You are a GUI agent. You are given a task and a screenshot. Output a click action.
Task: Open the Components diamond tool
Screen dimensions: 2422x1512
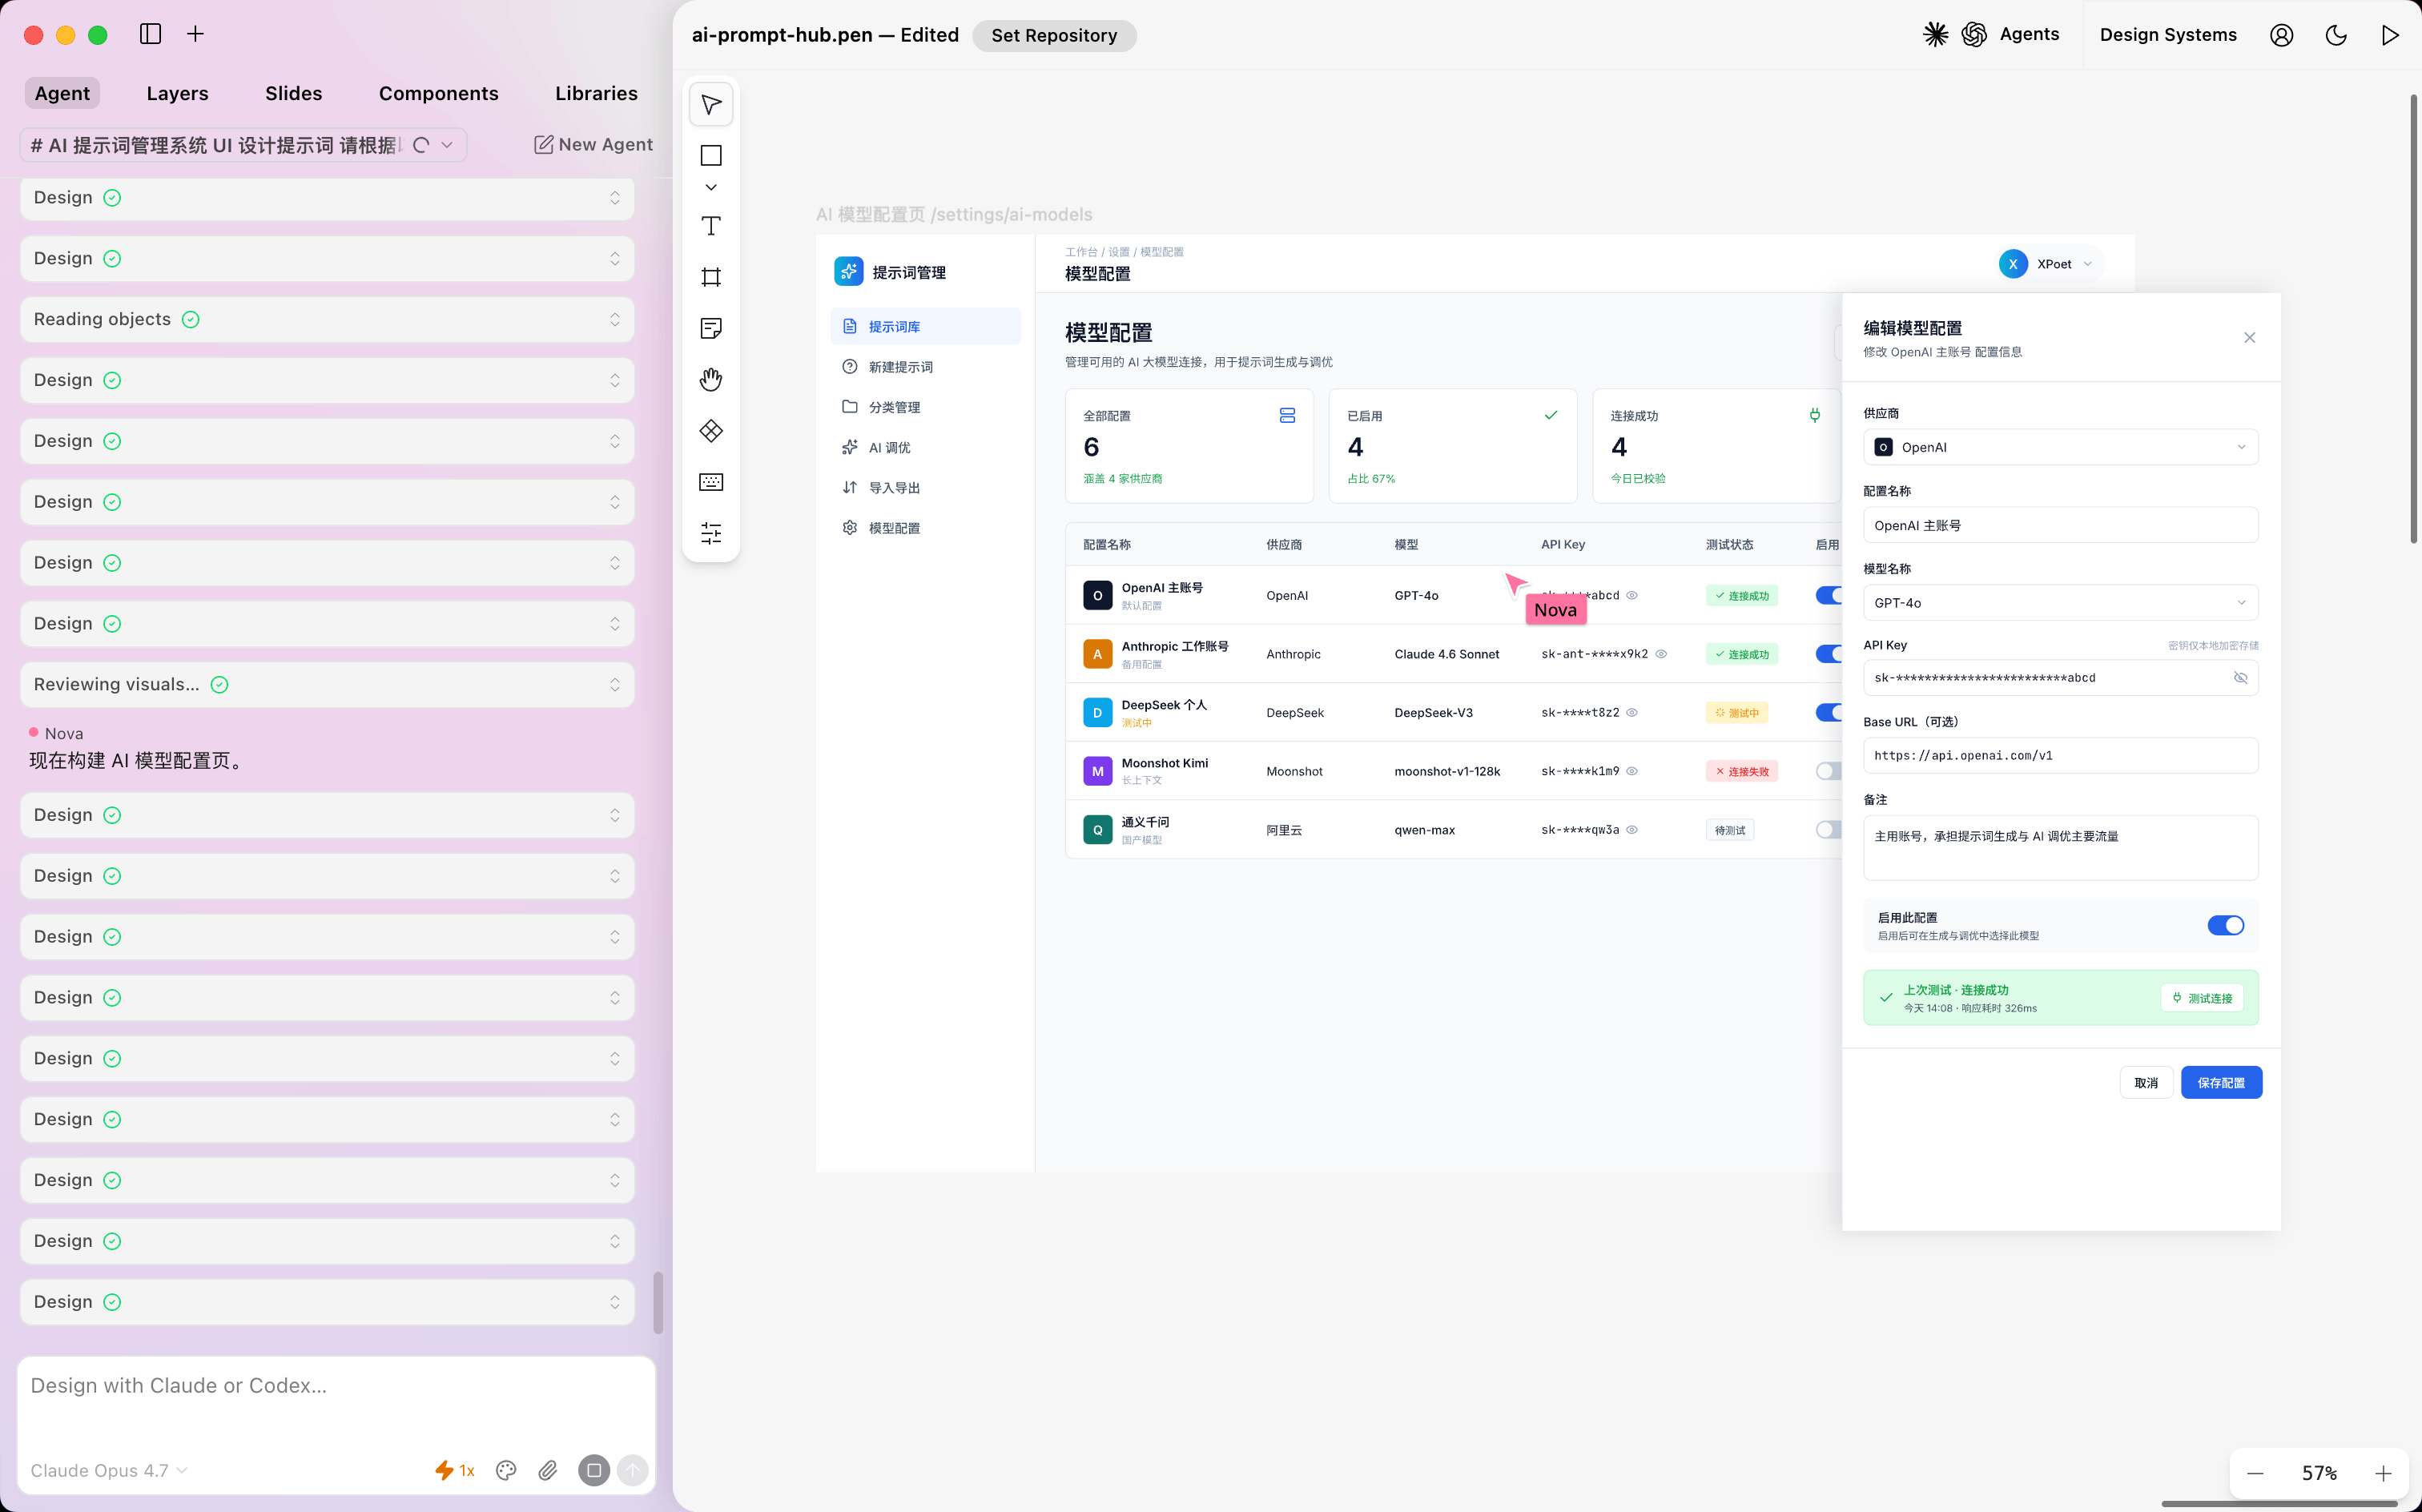pos(711,431)
